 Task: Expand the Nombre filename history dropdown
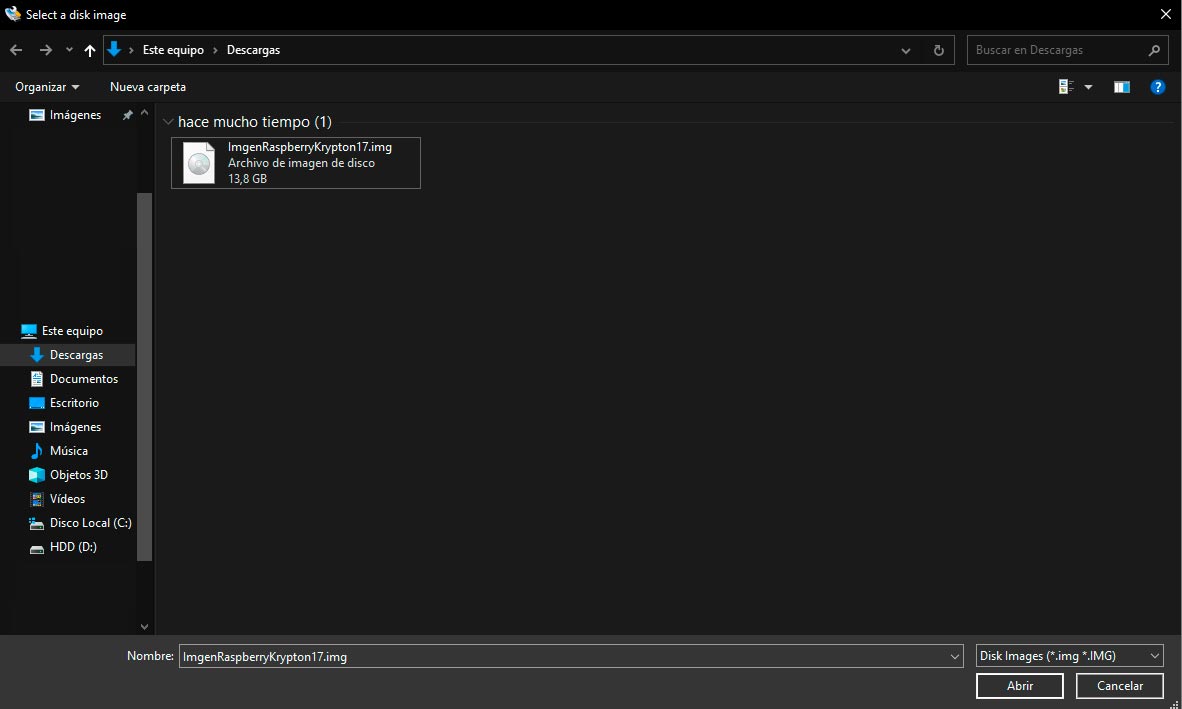[x=953, y=657]
